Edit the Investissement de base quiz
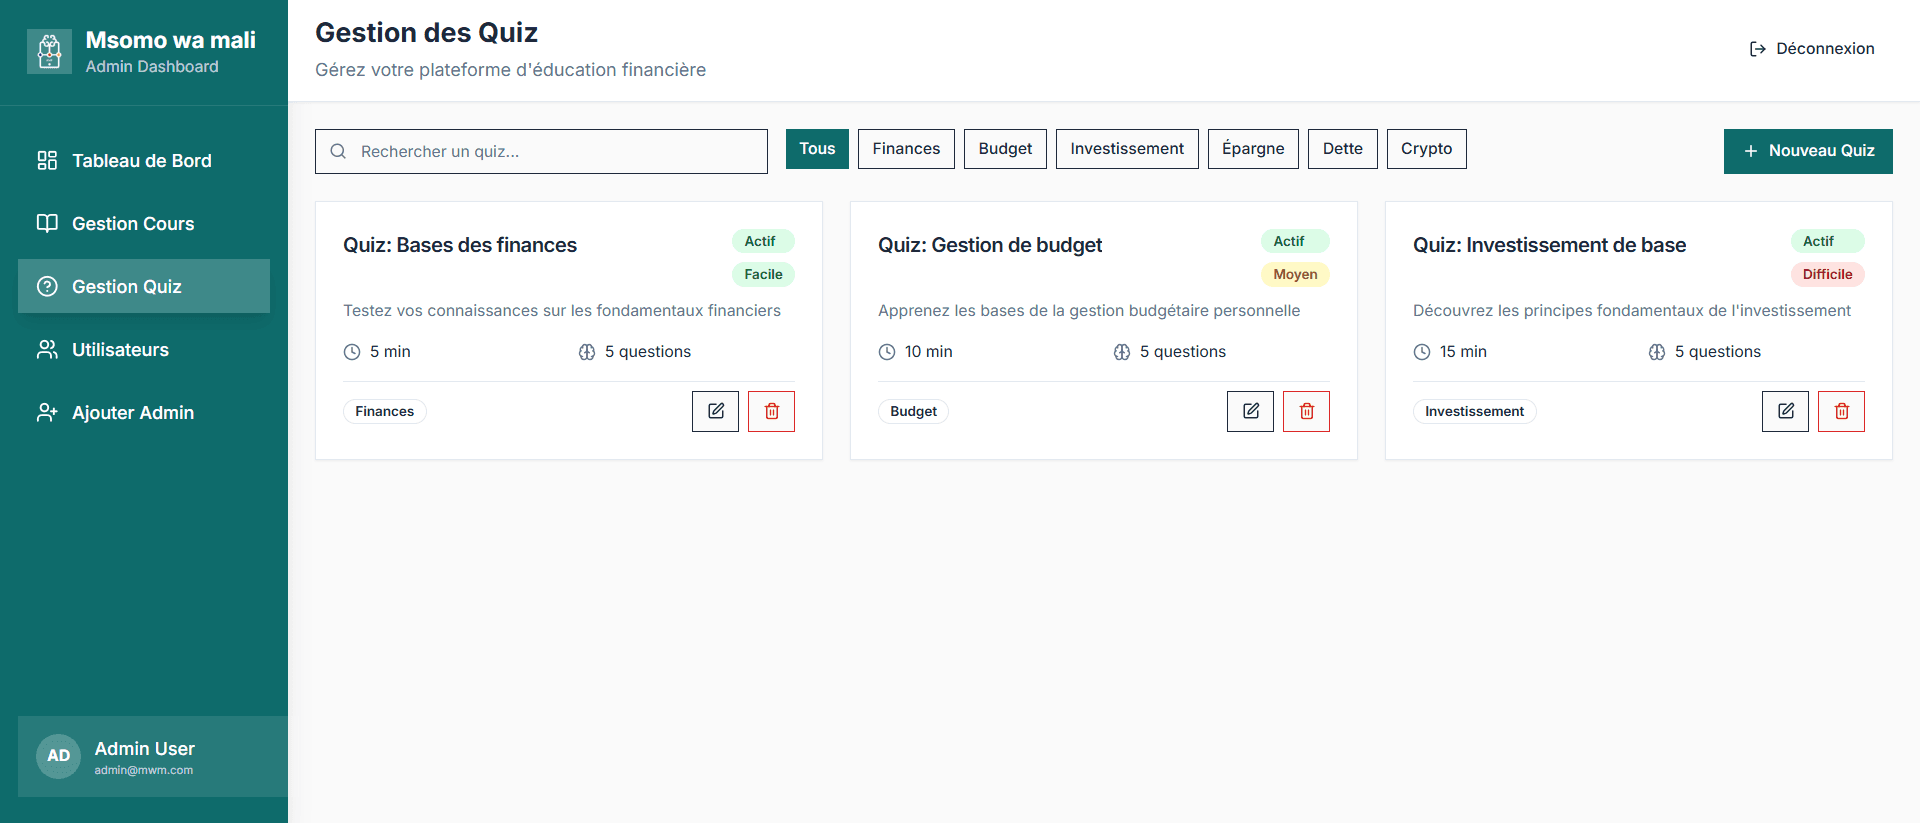 pyautogui.click(x=1785, y=411)
